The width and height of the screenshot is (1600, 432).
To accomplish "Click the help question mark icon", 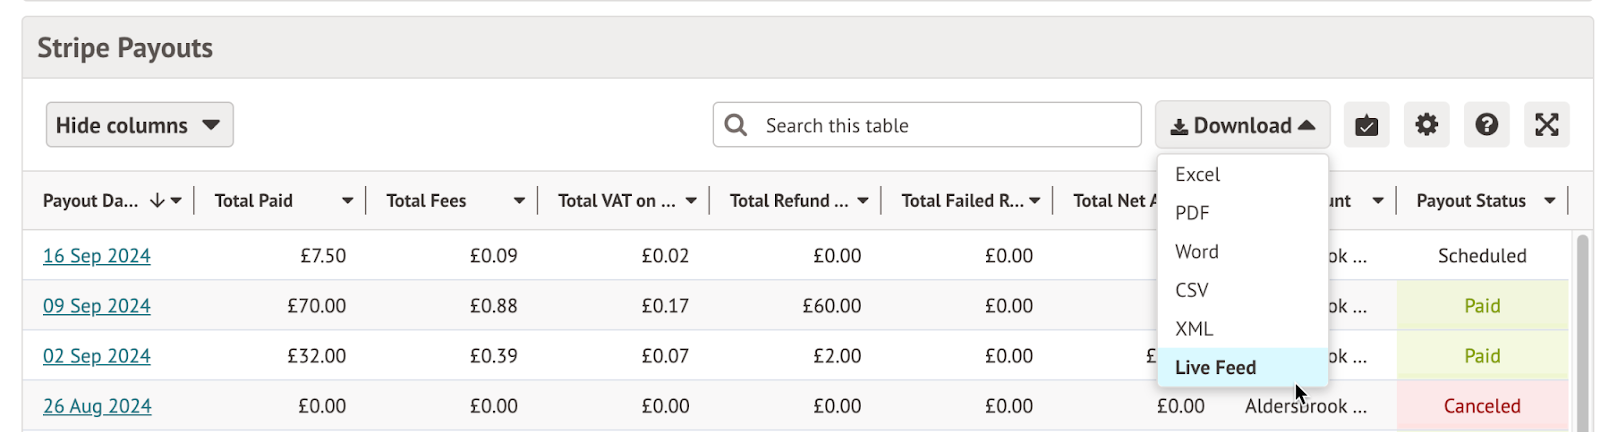I will click(1486, 125).
